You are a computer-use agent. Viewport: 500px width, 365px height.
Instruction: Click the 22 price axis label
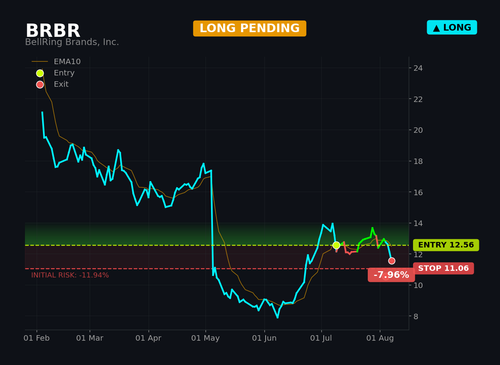(x=418, y=99)
